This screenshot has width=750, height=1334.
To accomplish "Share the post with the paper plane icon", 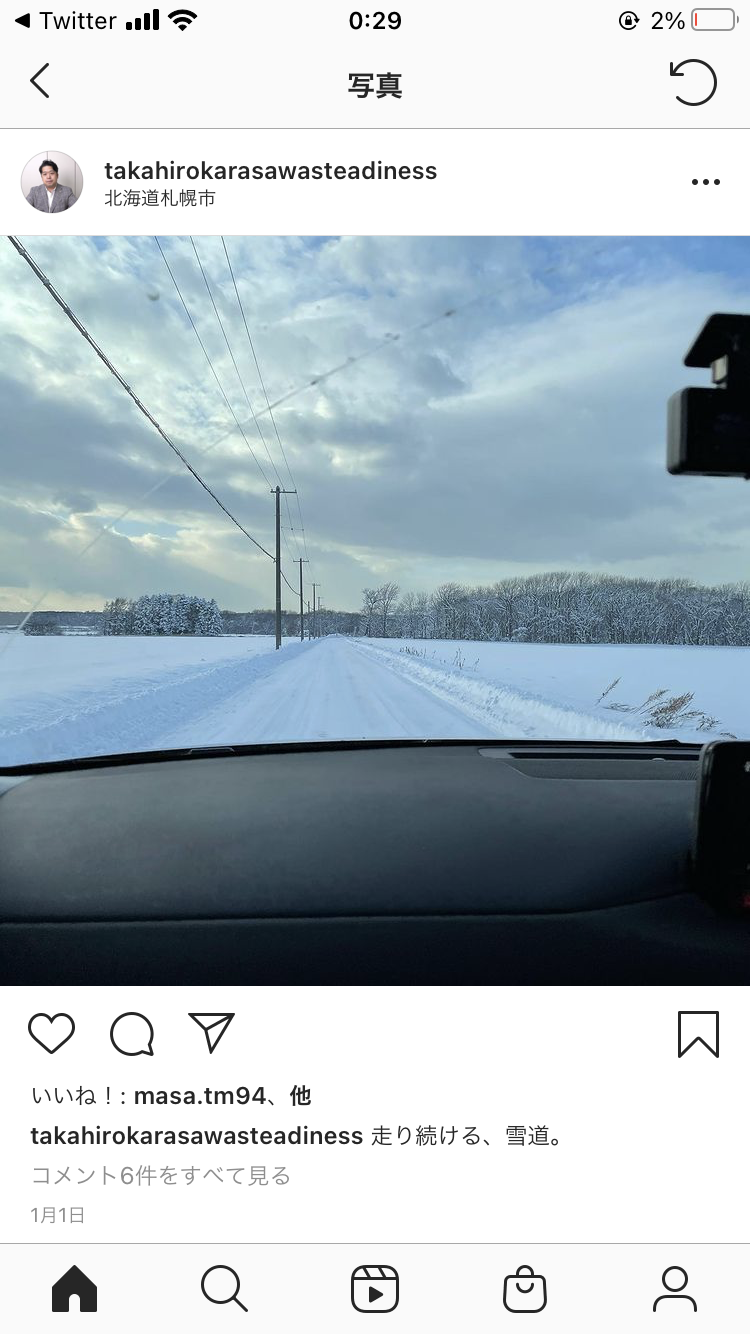I will tap(211, 1033).
